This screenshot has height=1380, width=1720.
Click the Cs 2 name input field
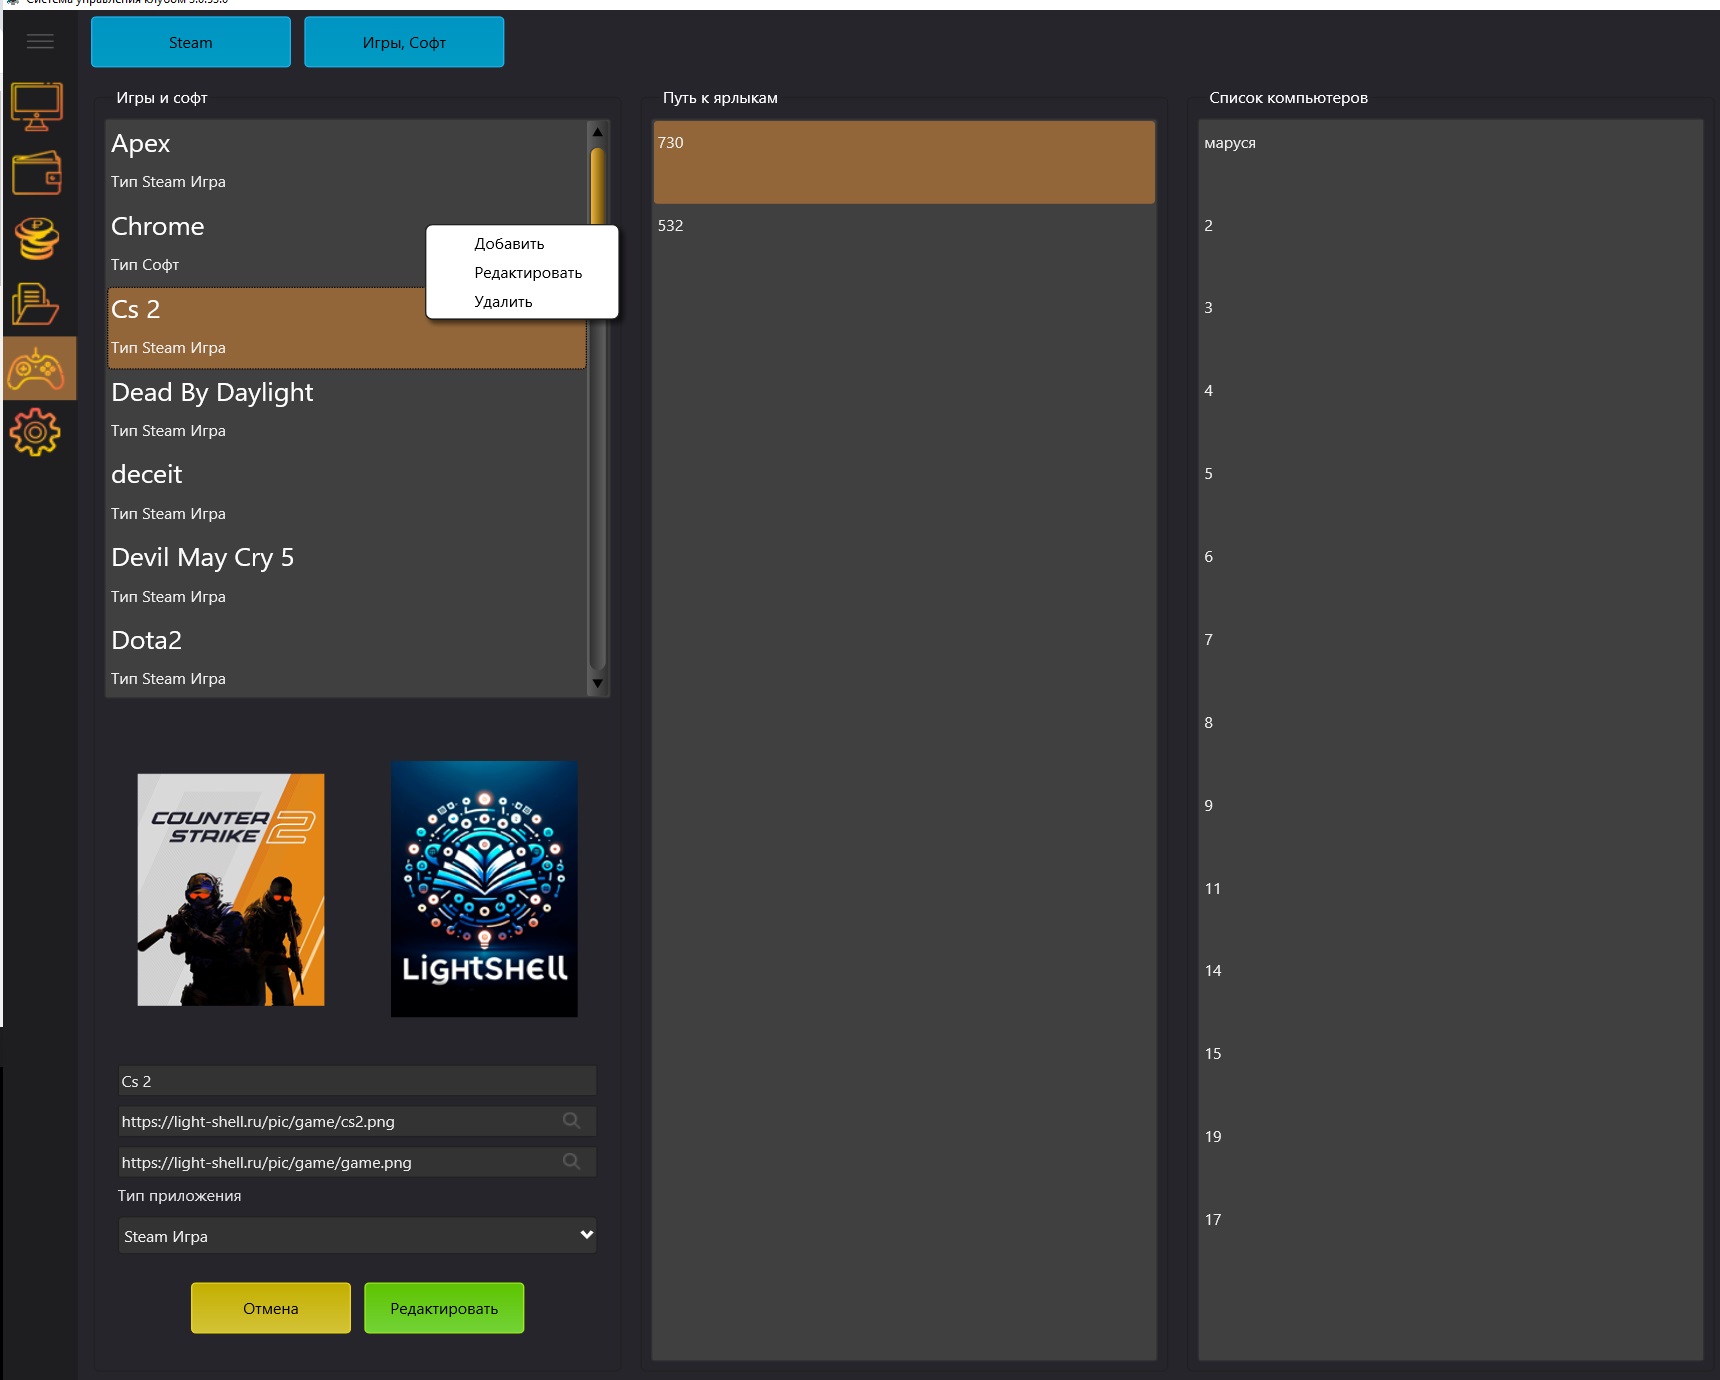pyautogui.click(x=357, y=1081)
